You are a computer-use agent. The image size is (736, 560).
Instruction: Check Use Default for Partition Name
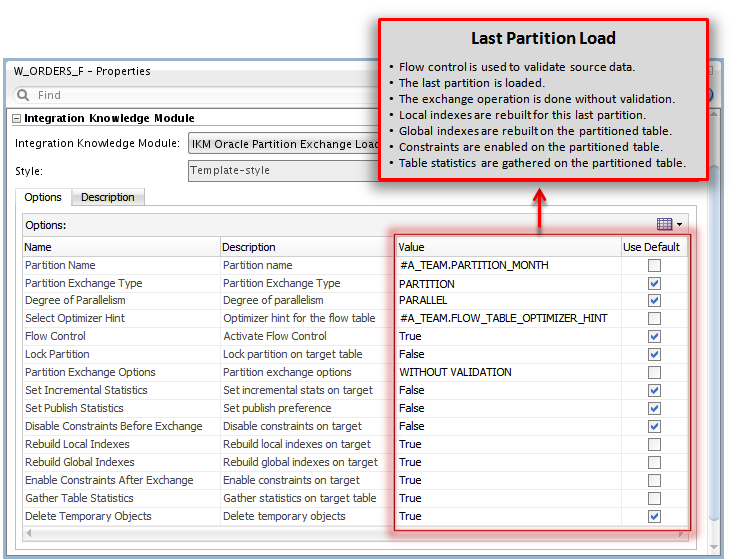pos(654,266)
